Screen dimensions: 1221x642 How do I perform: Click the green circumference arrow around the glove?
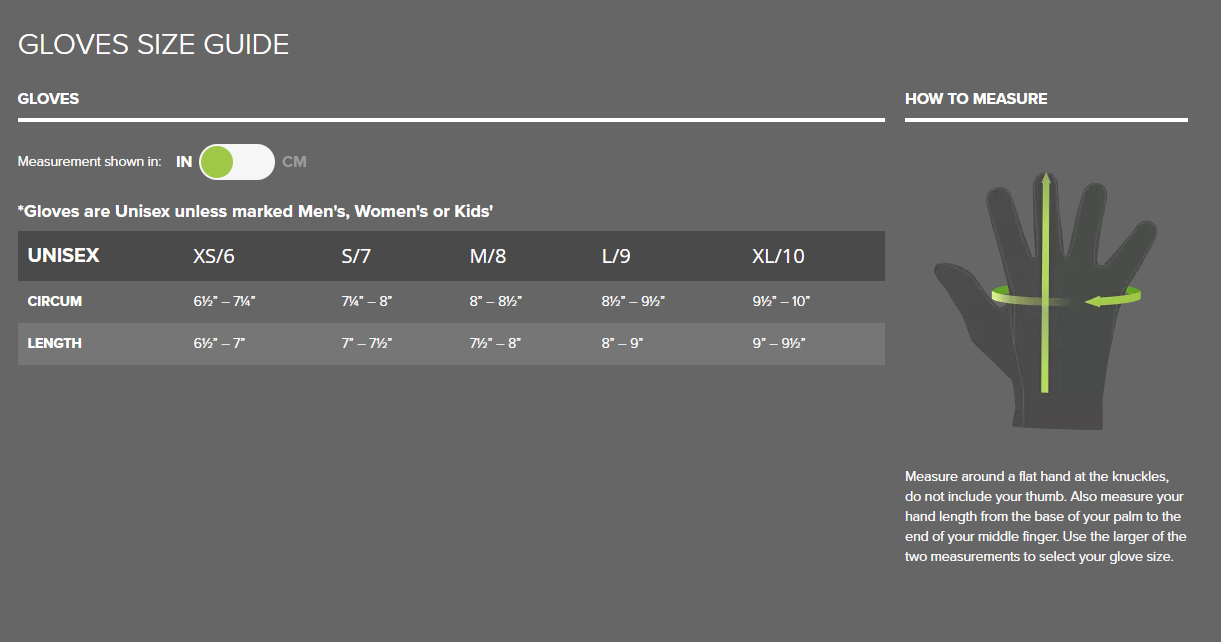(1110, 298)
